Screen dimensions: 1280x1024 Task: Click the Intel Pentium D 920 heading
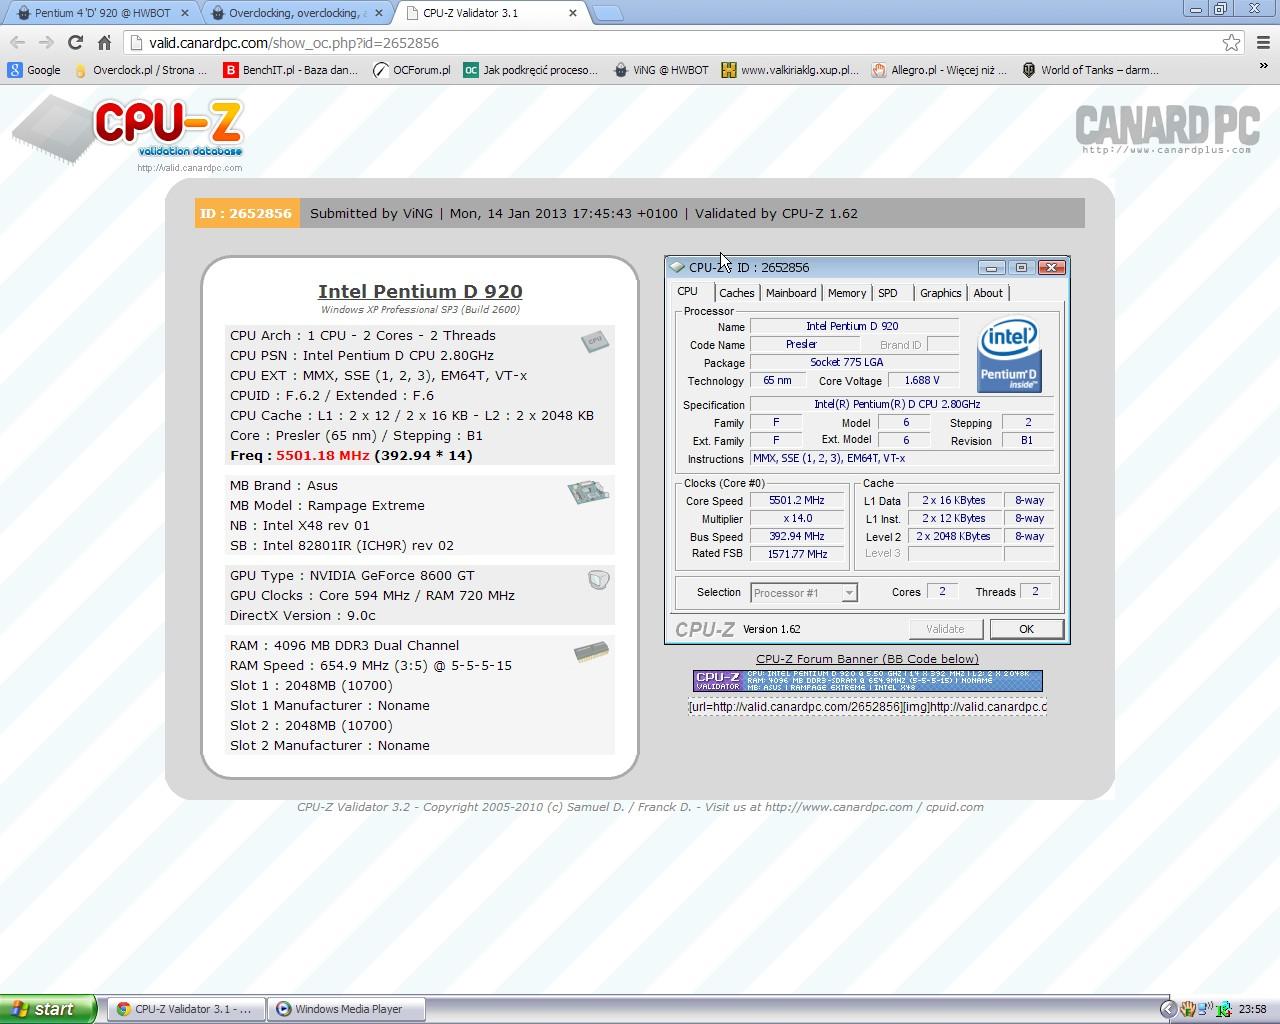tap(420, 291)
